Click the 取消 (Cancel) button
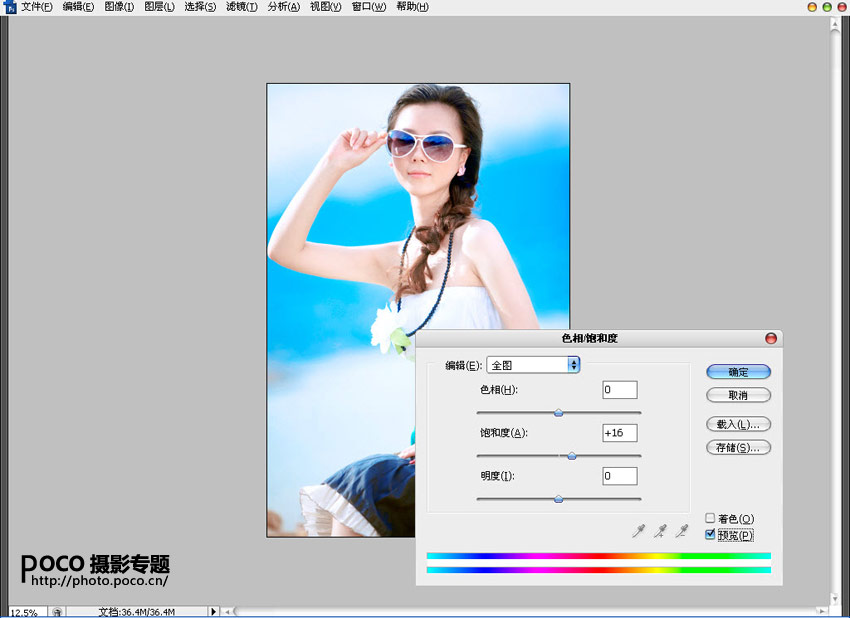Viewport: 850px width, 618px height. pos(738,395)
